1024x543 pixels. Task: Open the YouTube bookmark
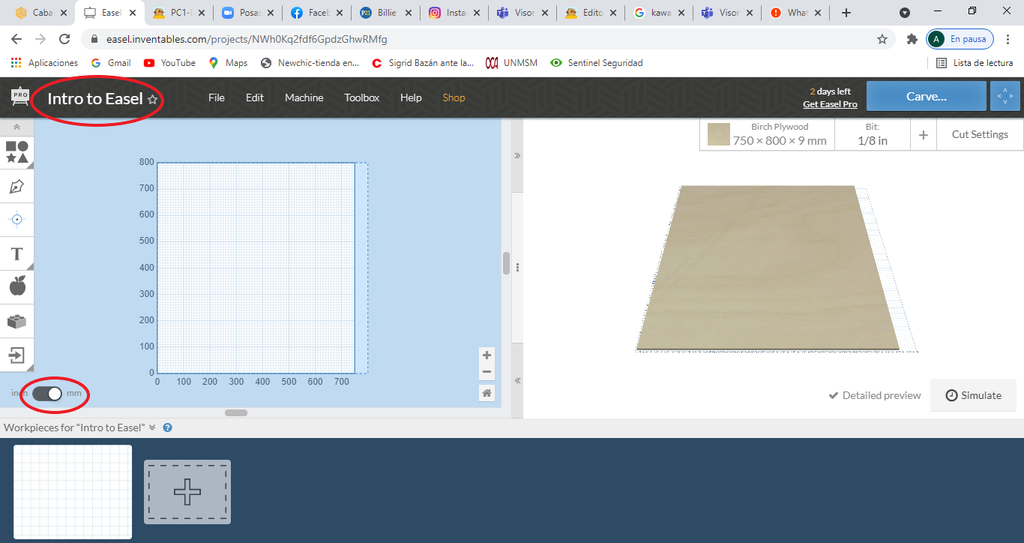coord(170,63)
